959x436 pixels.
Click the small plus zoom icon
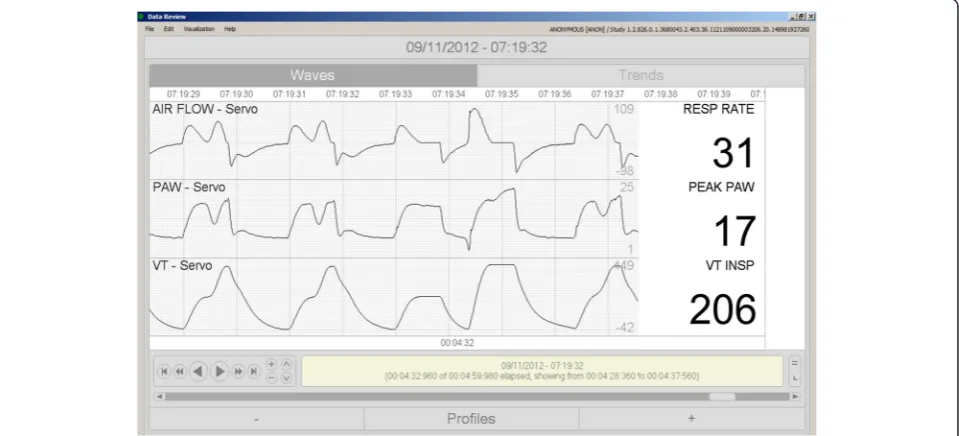coord(272,364)
